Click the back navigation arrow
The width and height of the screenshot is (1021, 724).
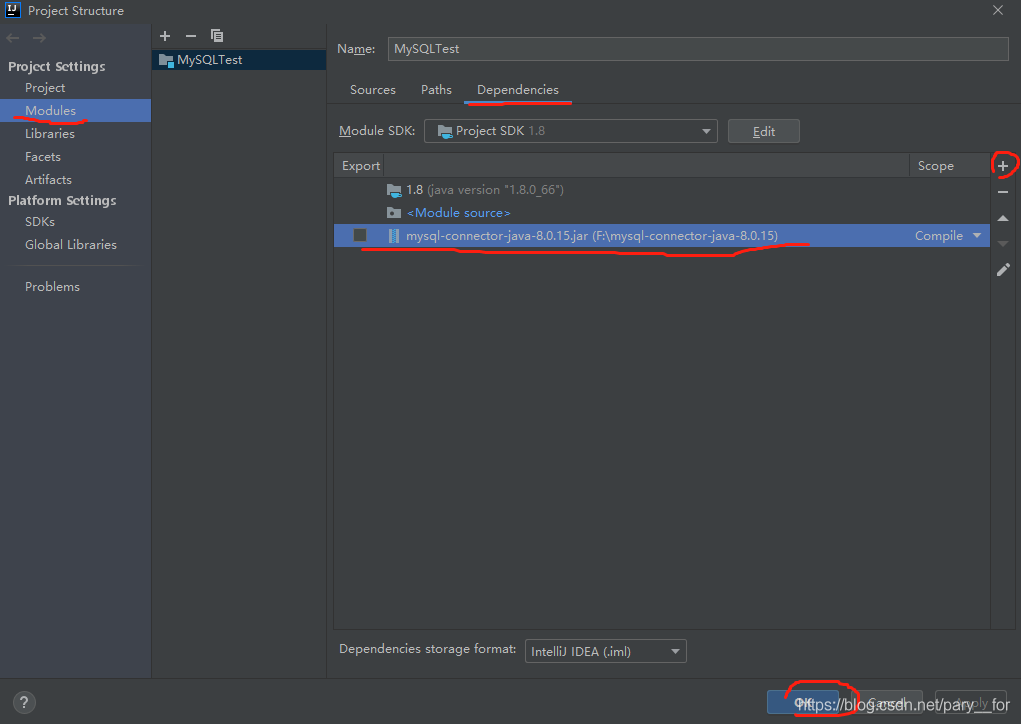click(12, 38)
